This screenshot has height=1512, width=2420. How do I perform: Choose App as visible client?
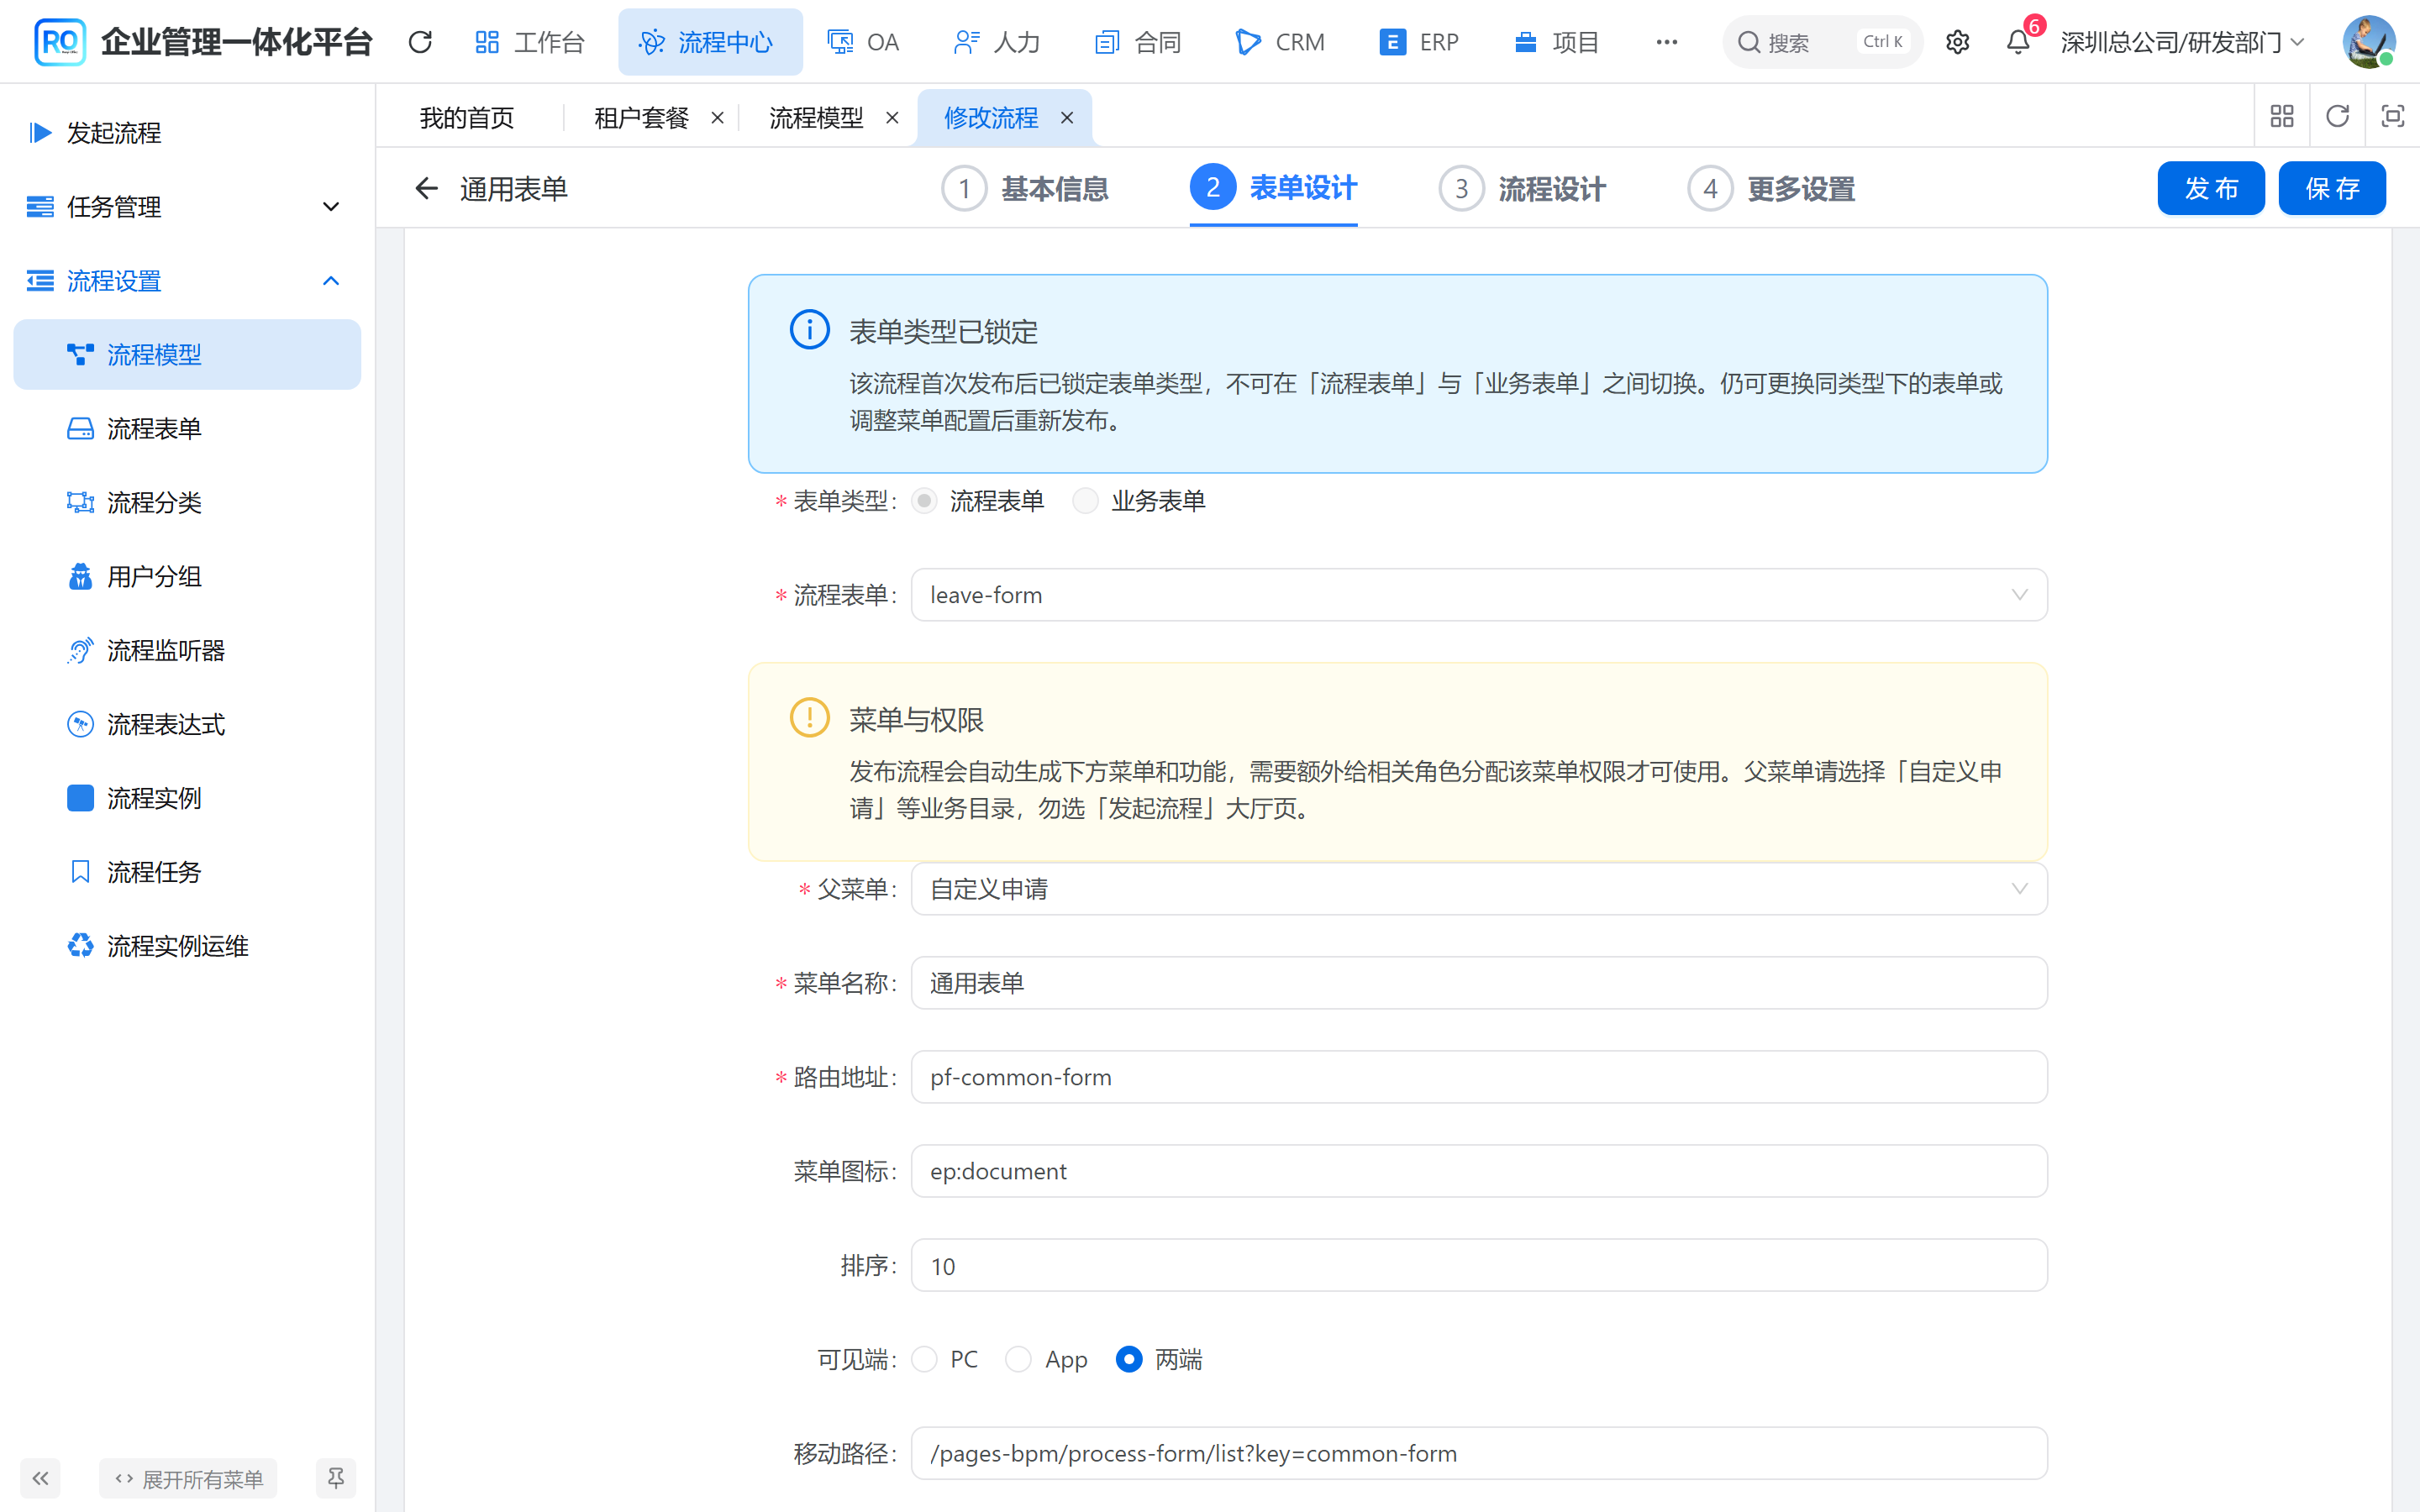[x=1018, y=1359]
